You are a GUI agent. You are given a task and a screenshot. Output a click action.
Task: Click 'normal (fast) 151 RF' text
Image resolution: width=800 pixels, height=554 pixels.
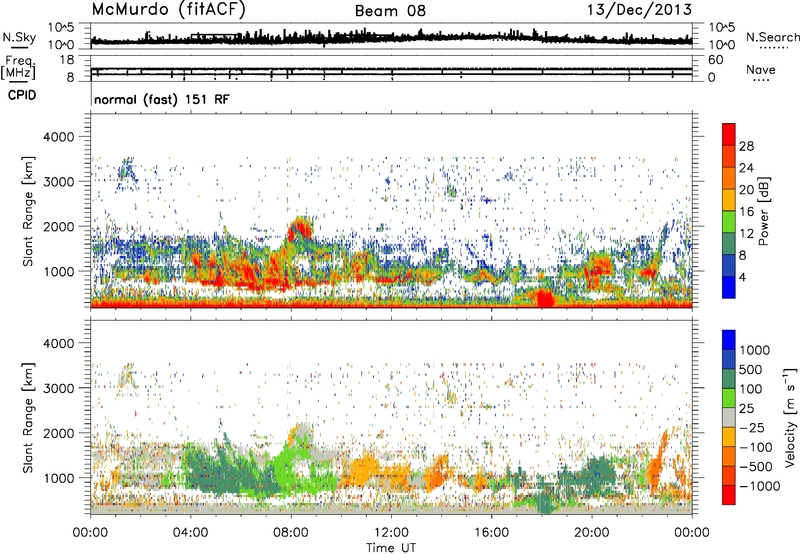click(x=162, y=99)
